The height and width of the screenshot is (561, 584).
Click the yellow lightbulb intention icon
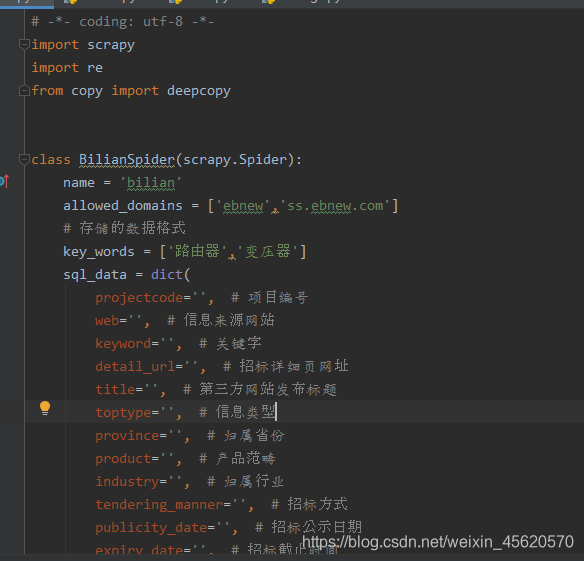[x=45, y=408]
